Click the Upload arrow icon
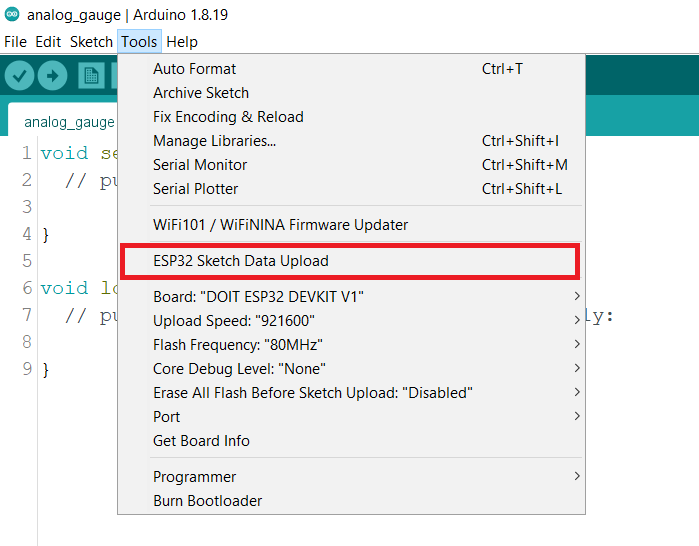The height and width of the screenshot is (546, 699). tap(52, 75)
